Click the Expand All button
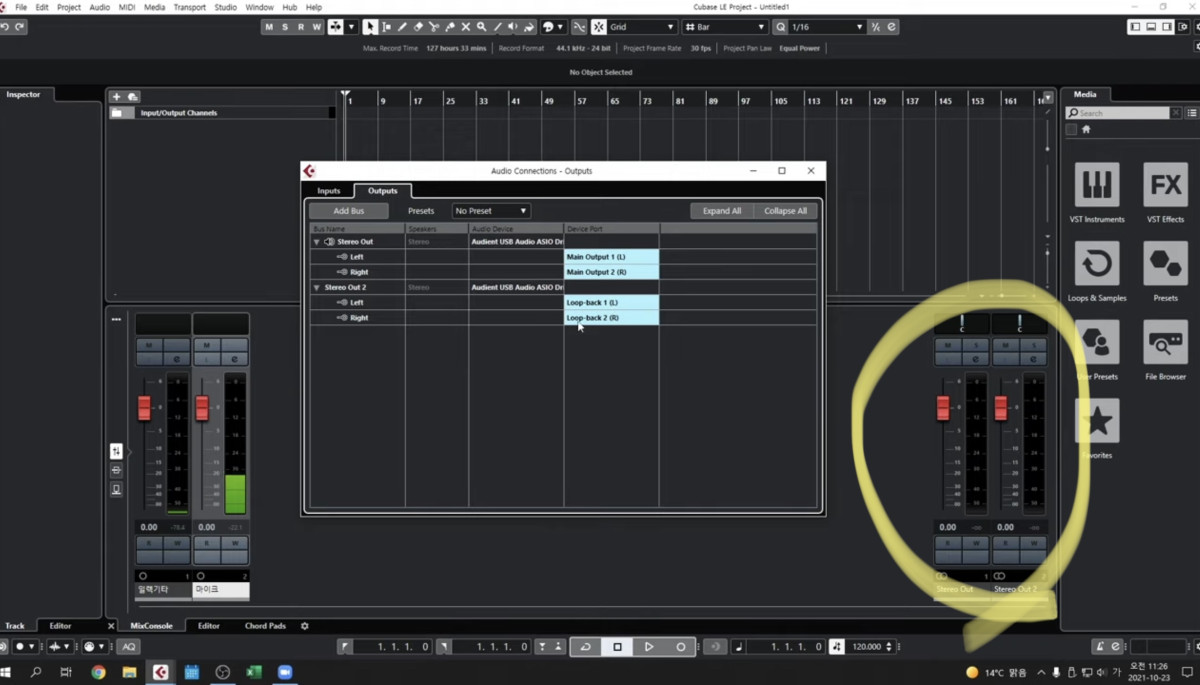Image resolution: width=1200 pixels, height=685 pixels. coord(722,211)
